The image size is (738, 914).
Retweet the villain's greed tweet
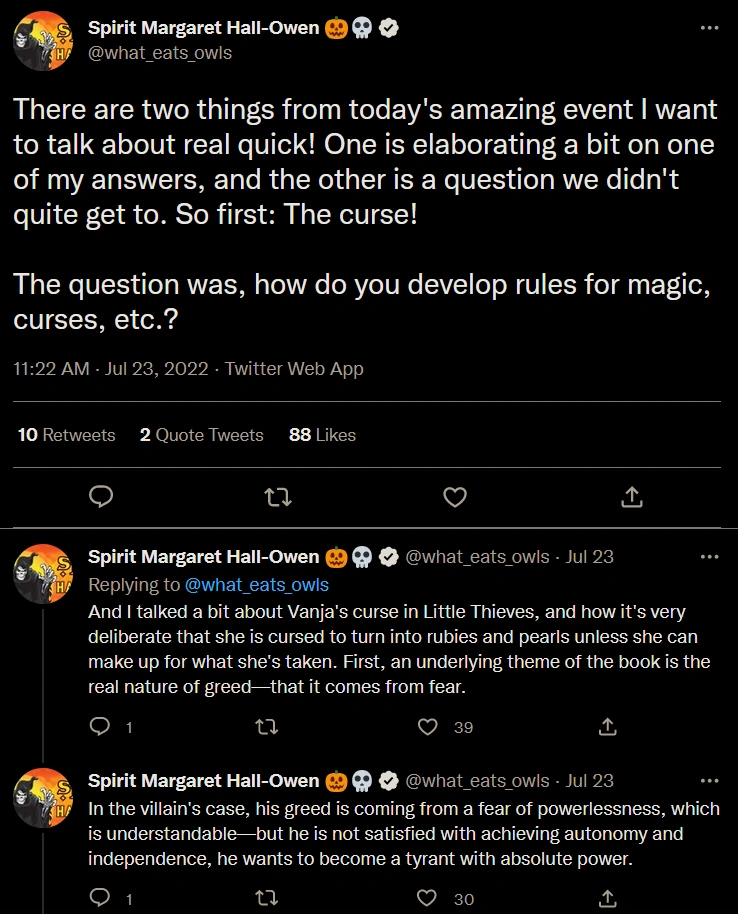(x=265, y=899)
